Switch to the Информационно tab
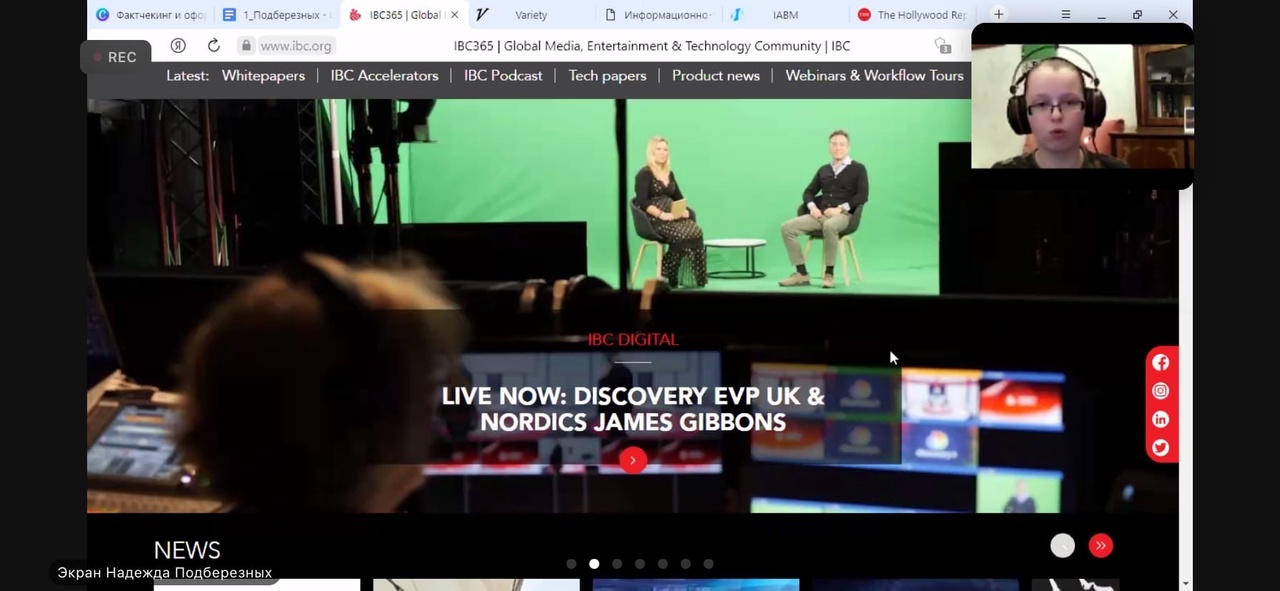Screen dimensions: 1280x591 point(660,15)
